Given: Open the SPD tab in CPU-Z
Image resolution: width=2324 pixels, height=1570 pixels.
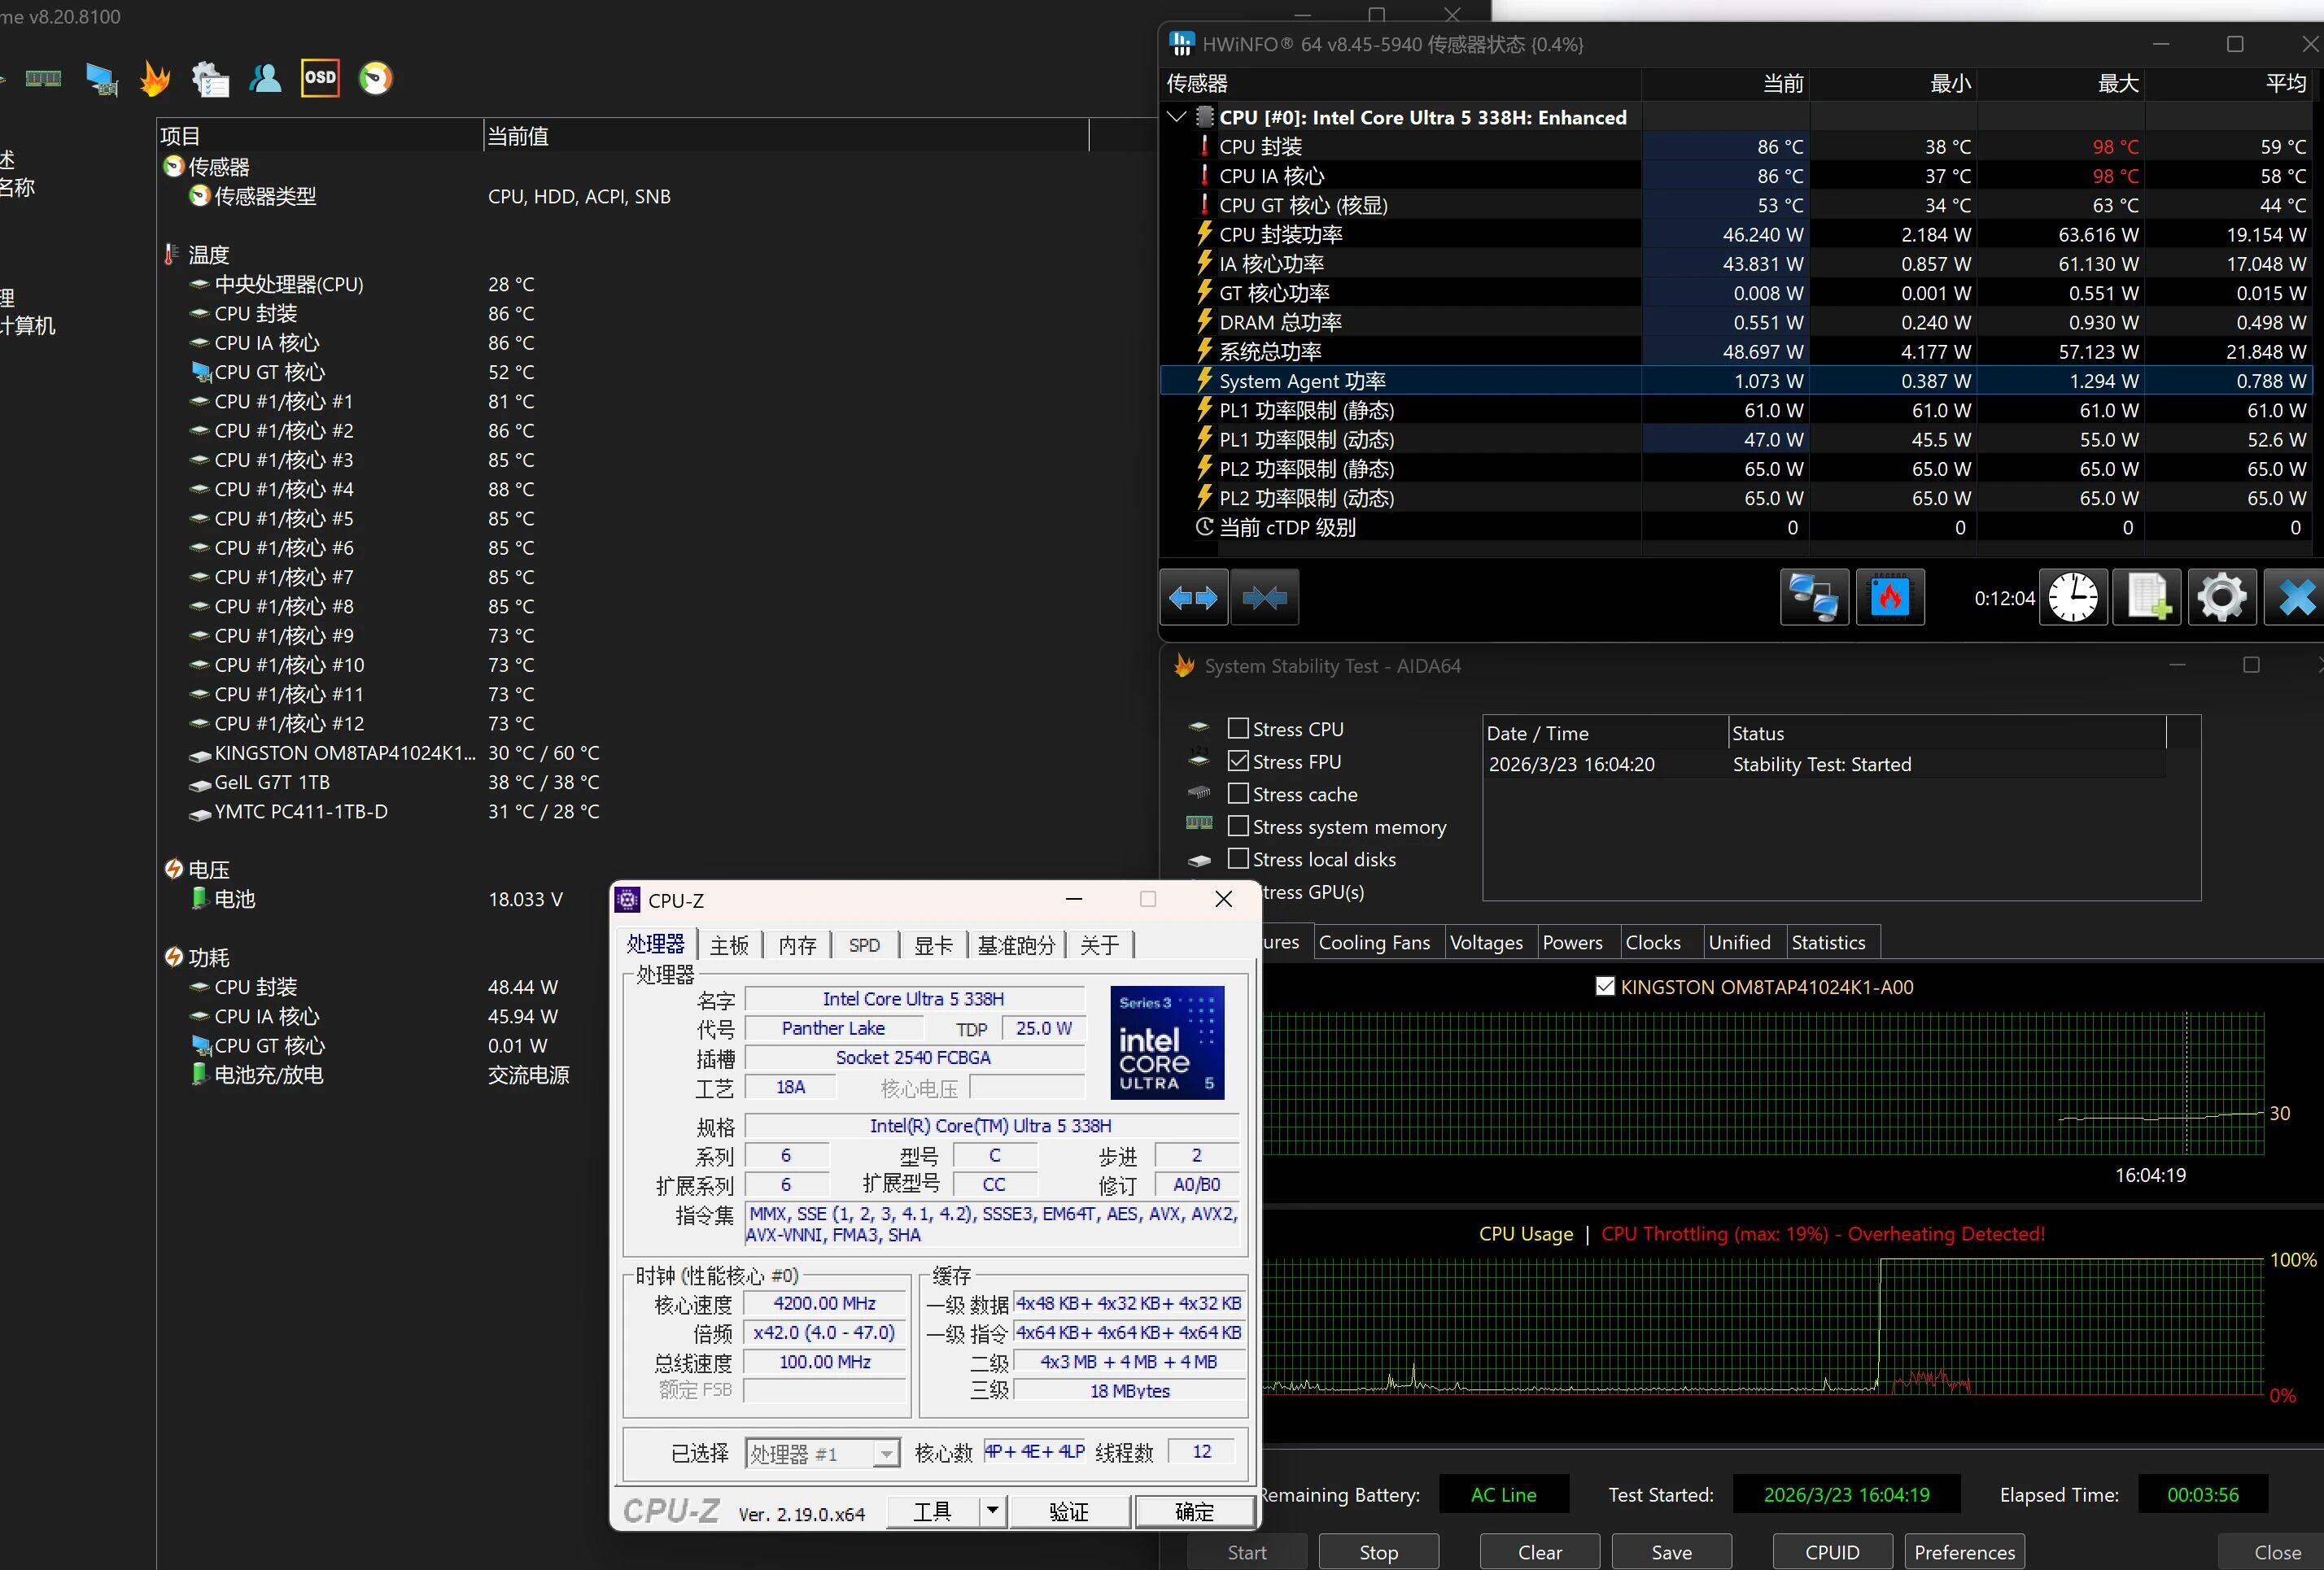Looking at the screenshot, I should [x=864, y=945].
